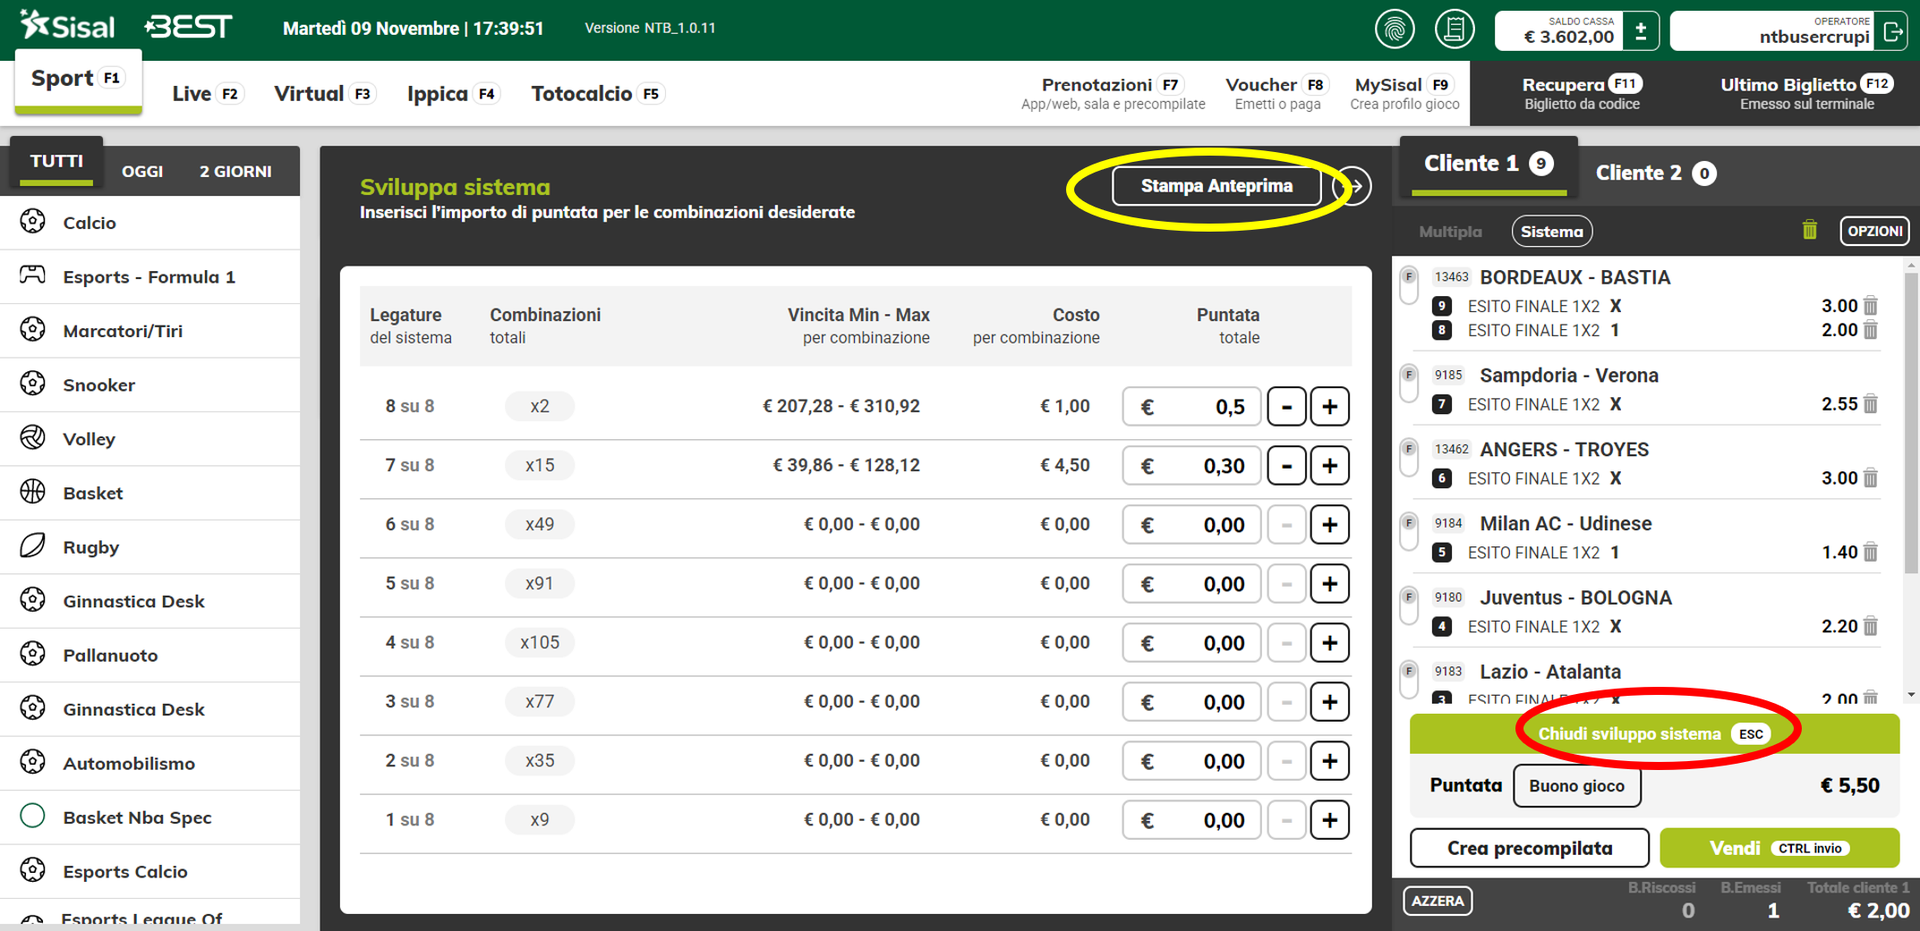Screen dimensions: 1920x931
Task: Toggle fixed (F) for Sampdoria - Verona
Action: [1409, 383]
